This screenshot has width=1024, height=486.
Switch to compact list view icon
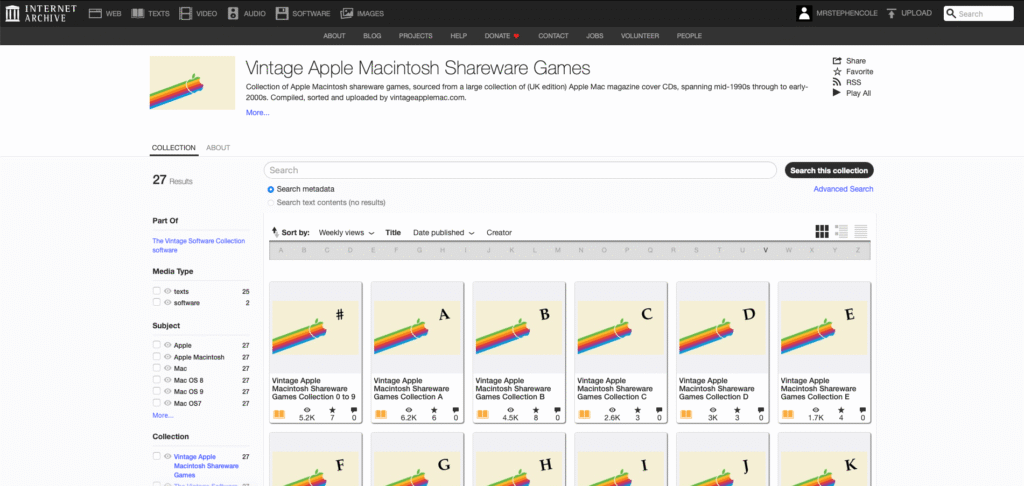(861, 231)
